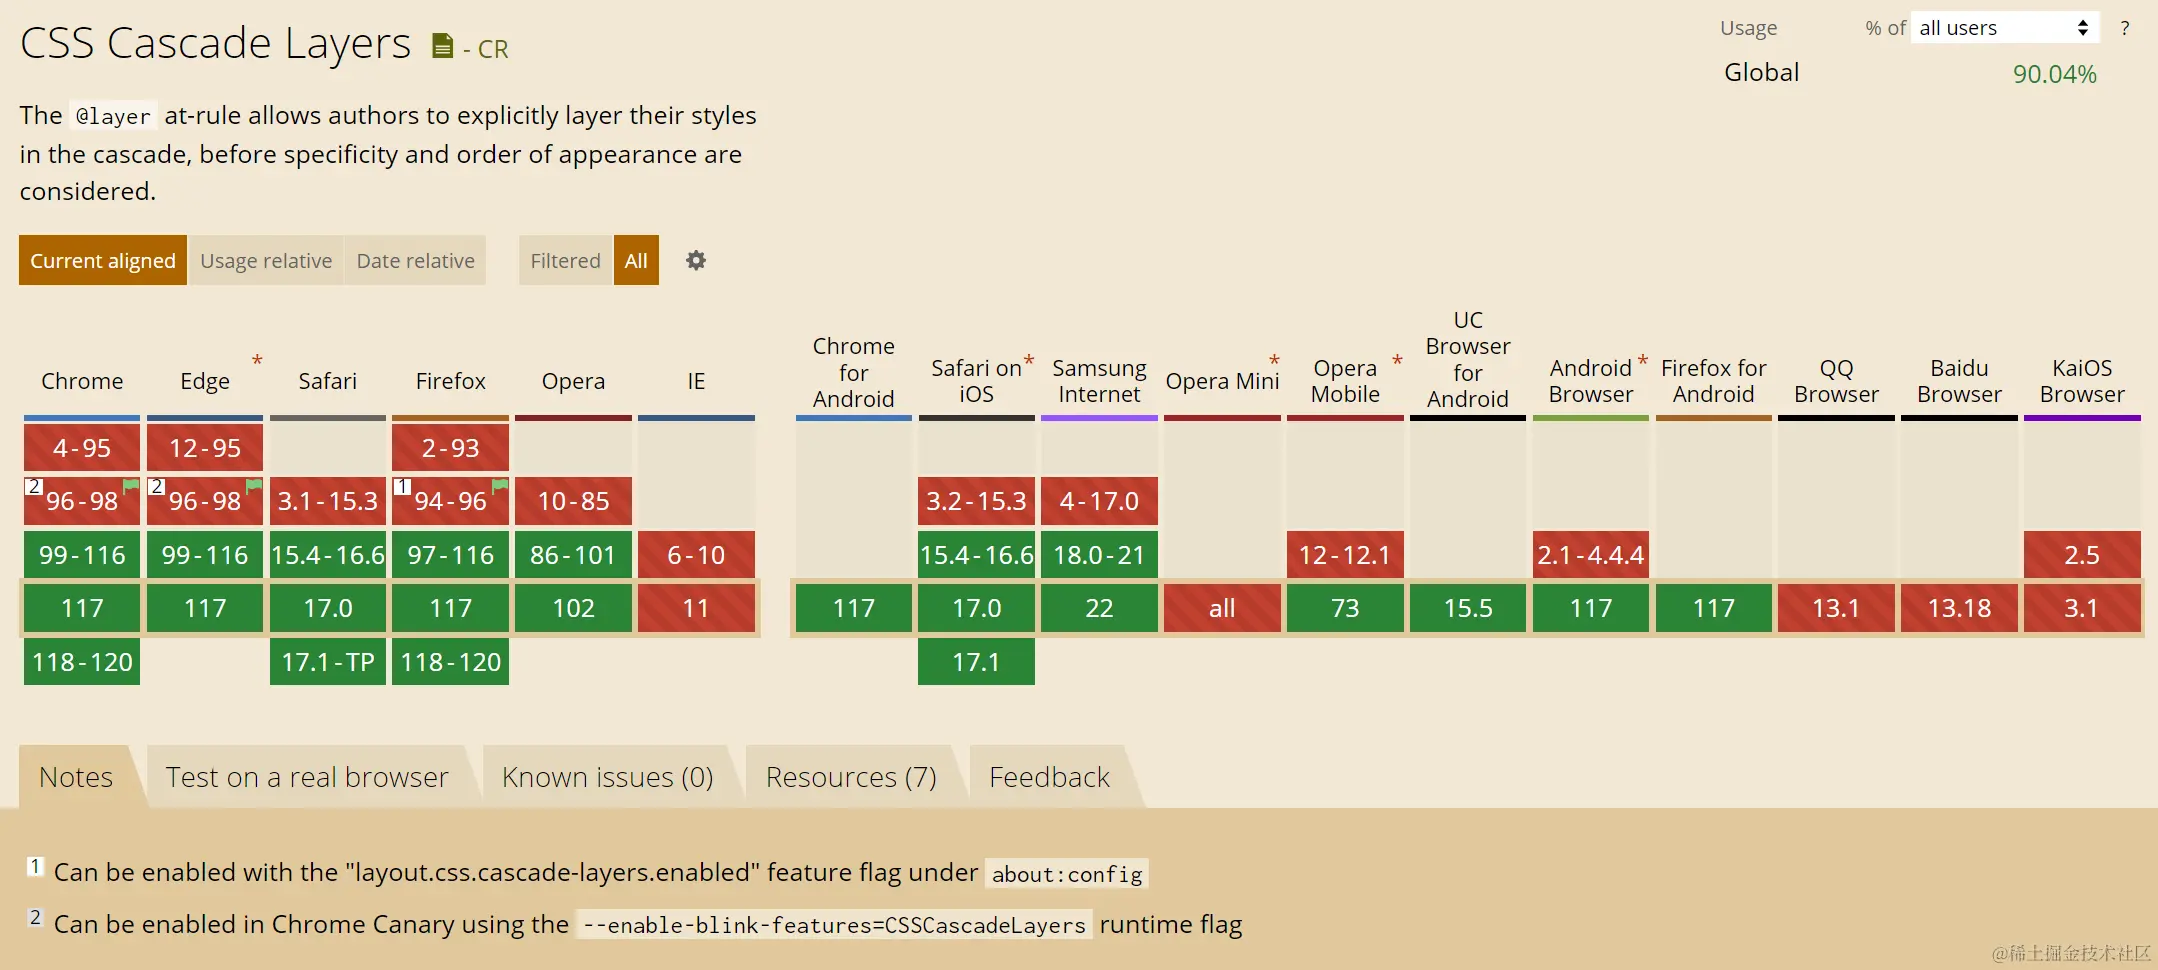Click the Firefox for Android header
The image size is (2158, 970).
coord(1714,381)
